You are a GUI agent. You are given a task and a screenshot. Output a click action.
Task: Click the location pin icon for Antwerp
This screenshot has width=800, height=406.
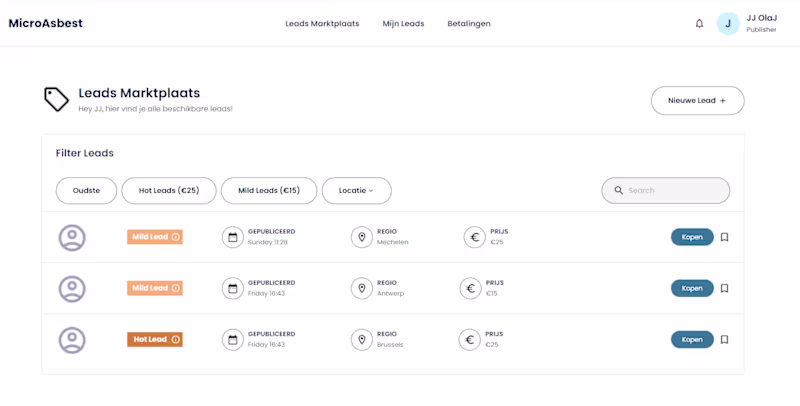[x=362, y=288]
